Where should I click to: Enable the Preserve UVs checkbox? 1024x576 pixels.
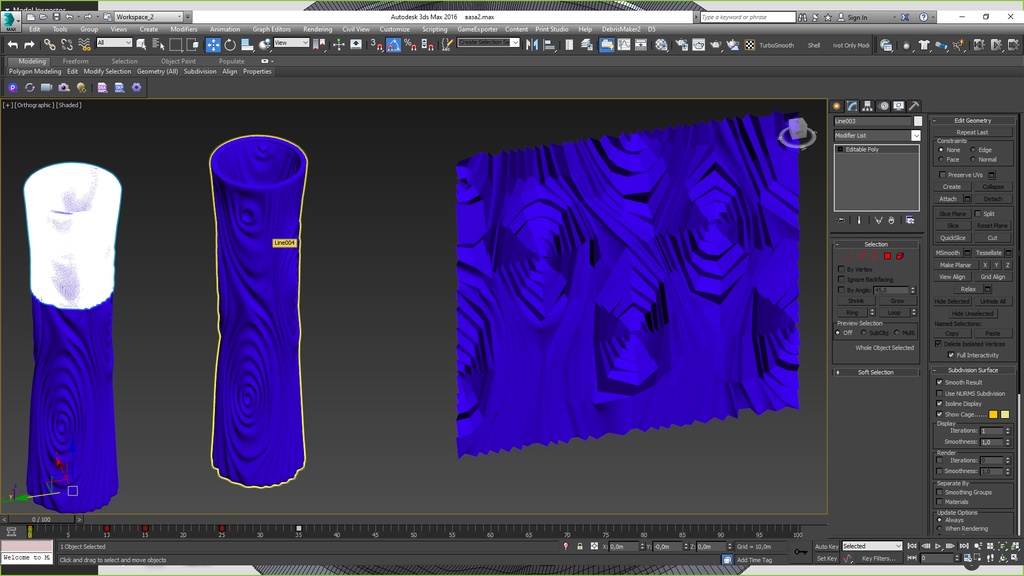tap(942, 175)
